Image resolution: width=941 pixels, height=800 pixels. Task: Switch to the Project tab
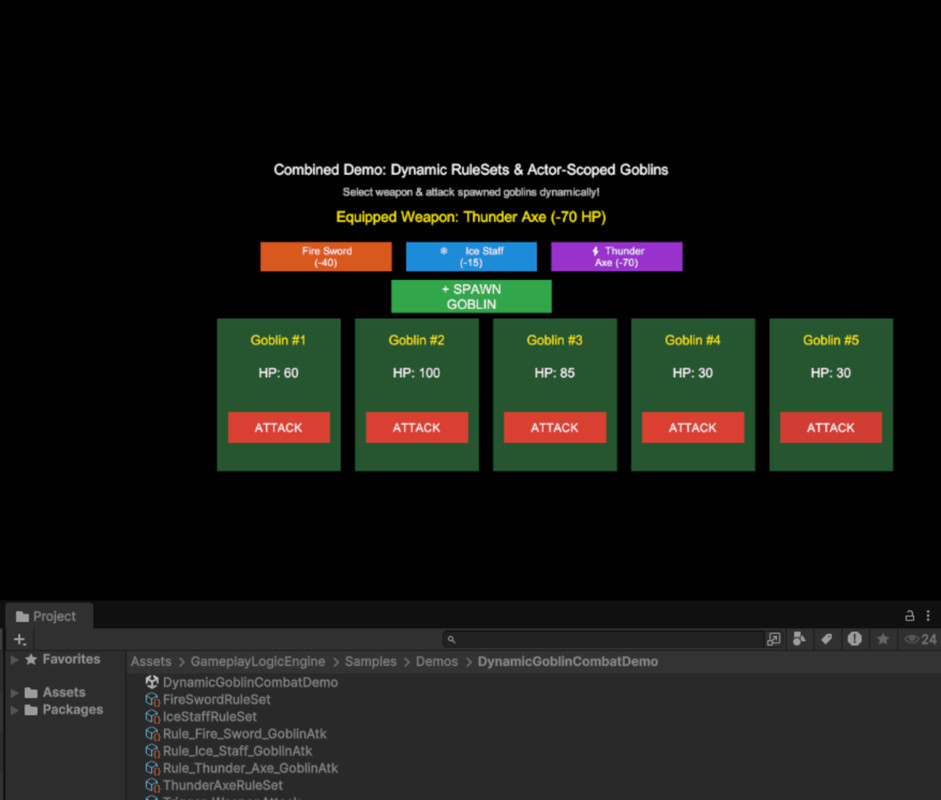49,616
